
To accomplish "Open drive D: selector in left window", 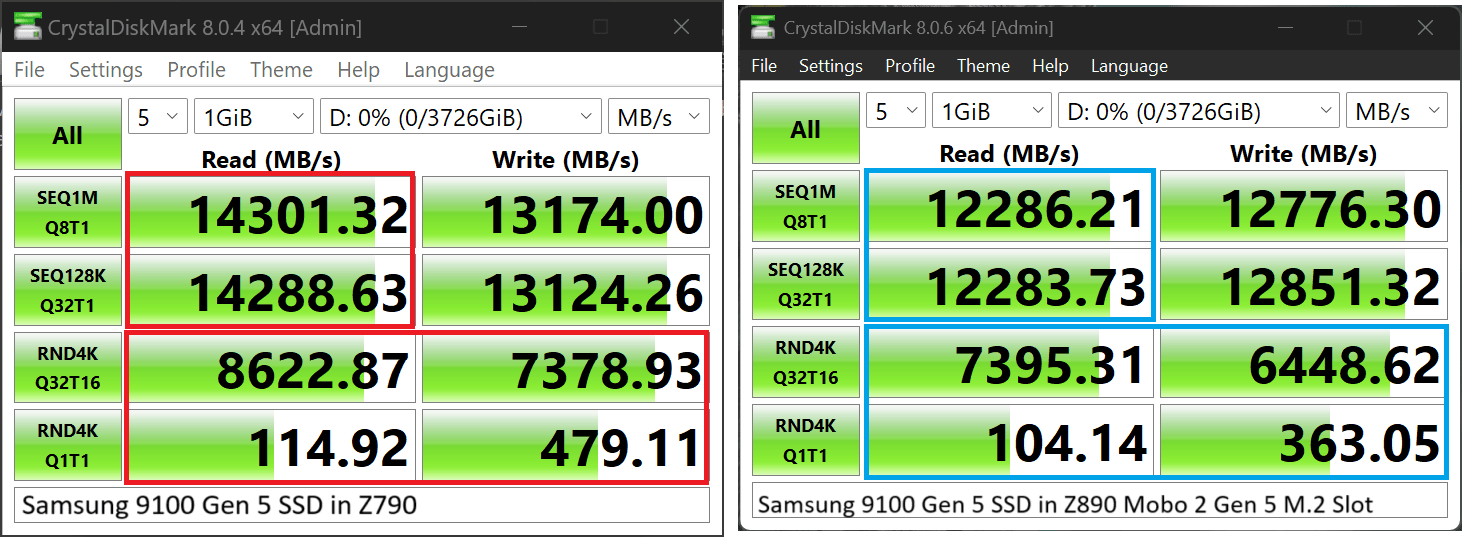I will pos(460,117).
